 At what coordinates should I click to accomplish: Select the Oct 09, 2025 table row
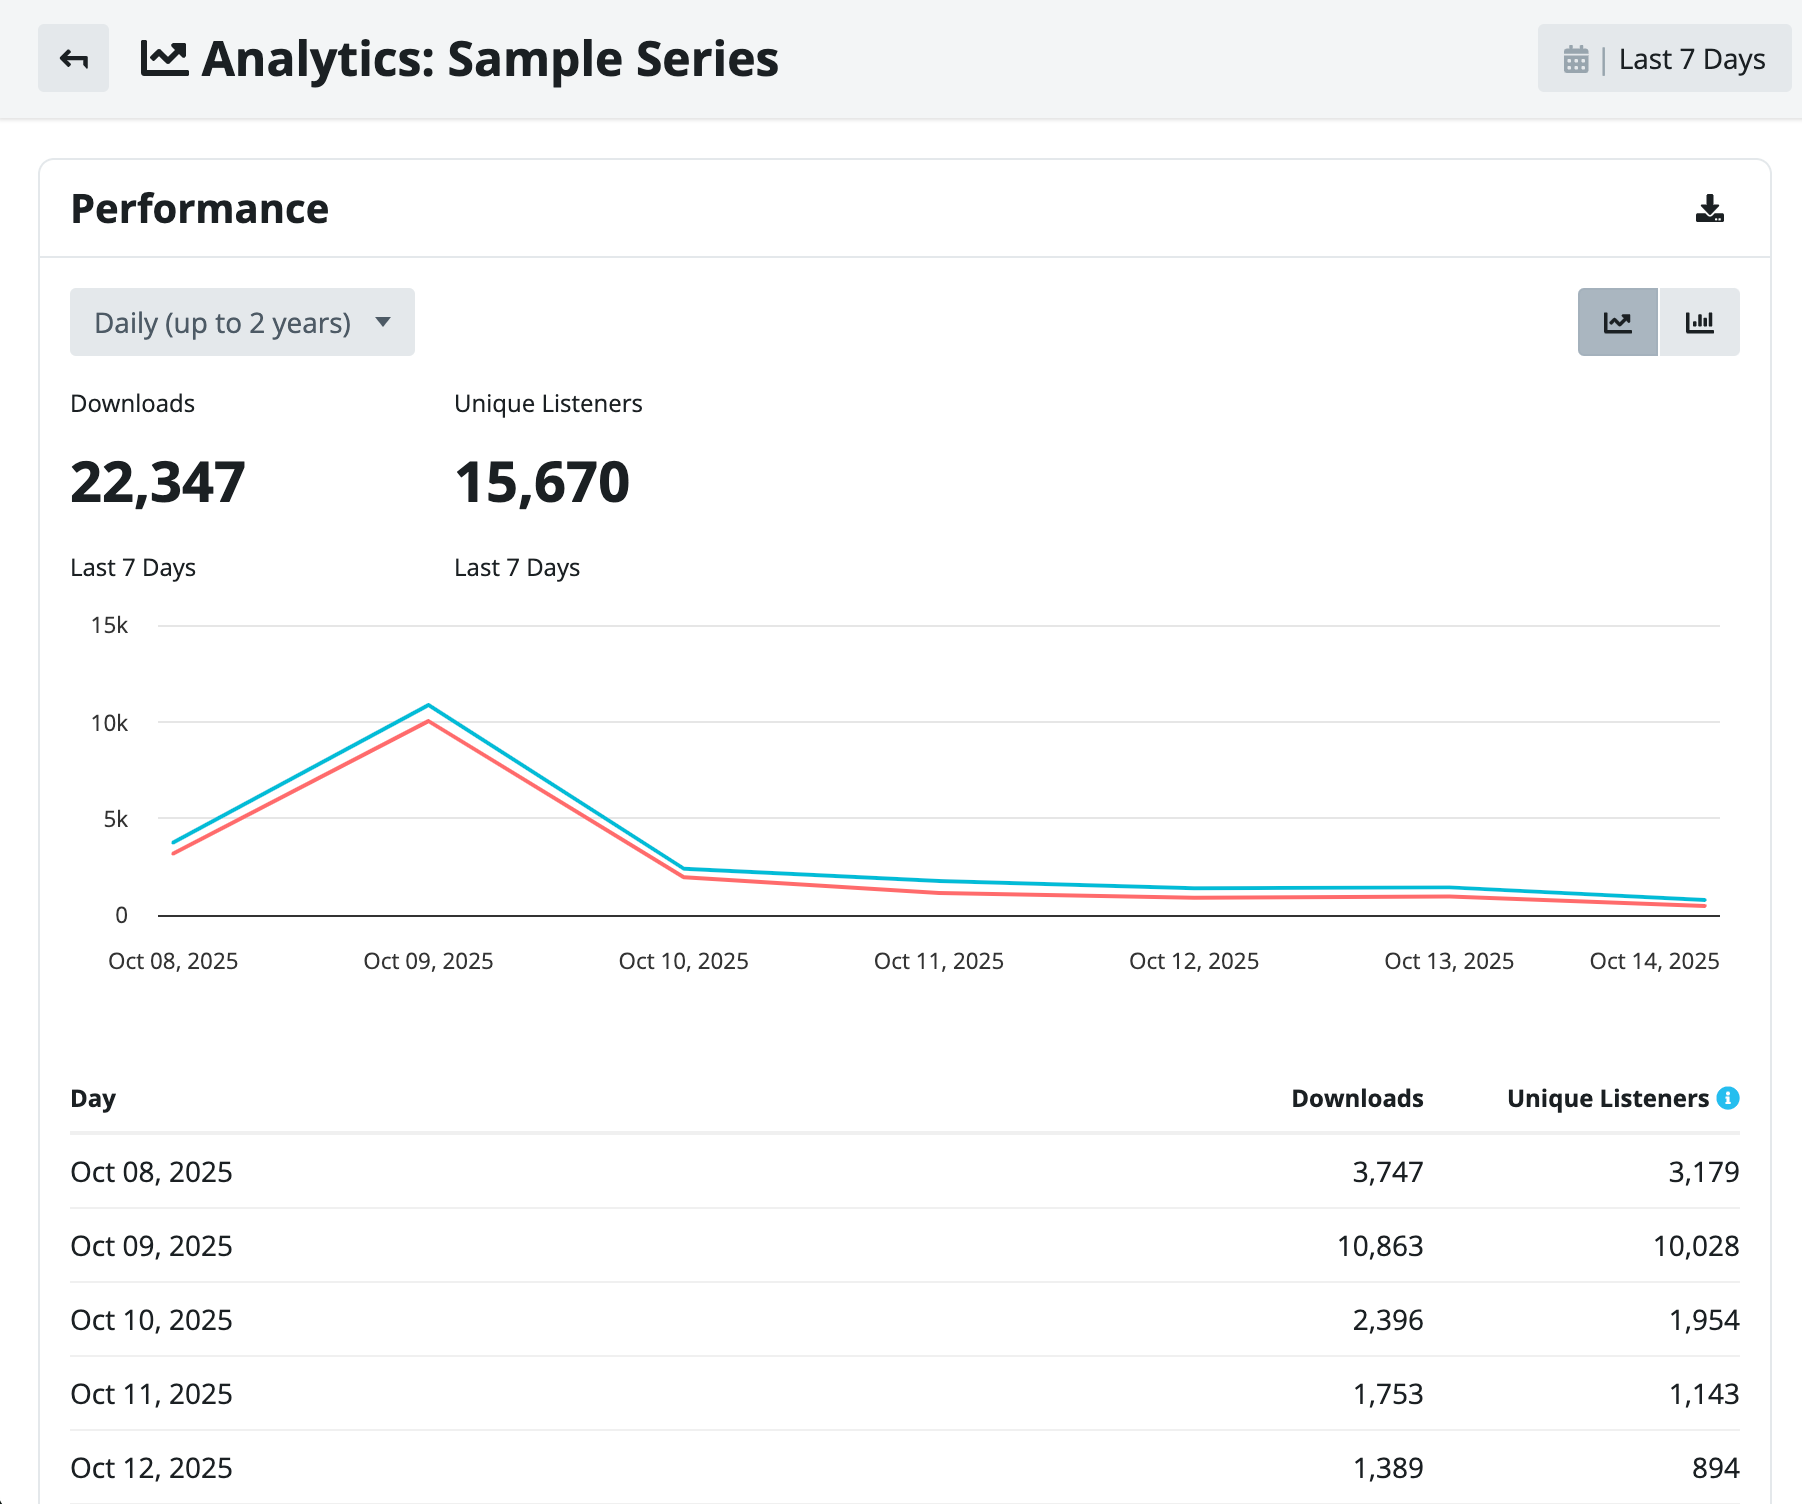point(905,1246)
